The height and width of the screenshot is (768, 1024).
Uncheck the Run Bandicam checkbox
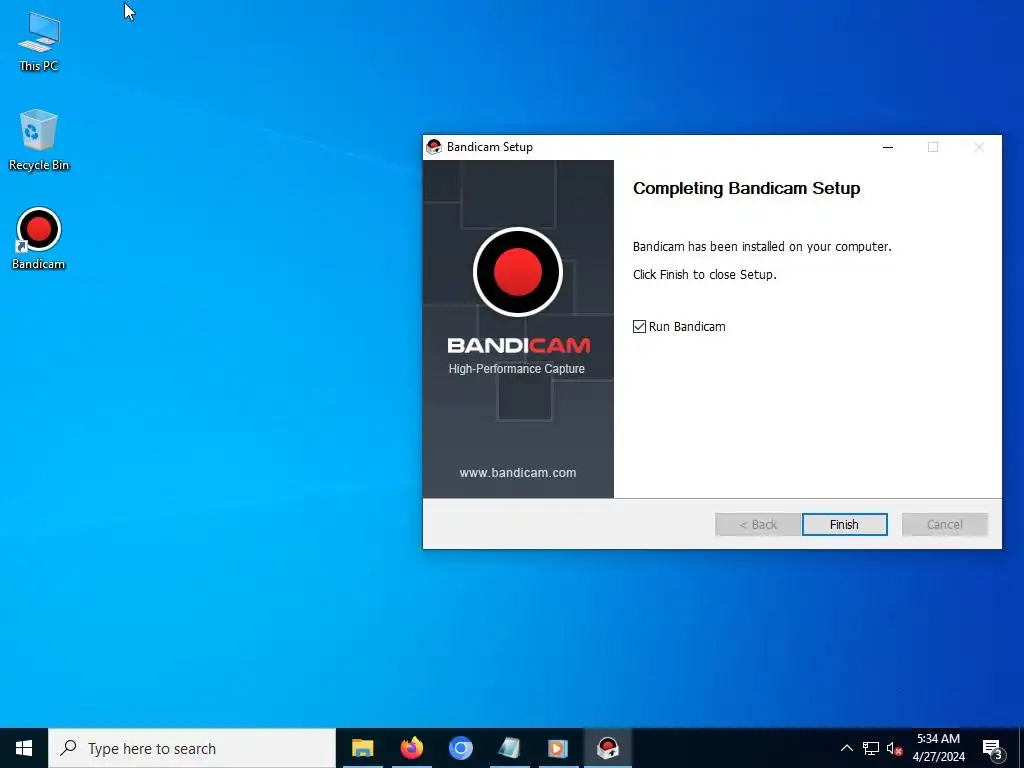tap(639, 327)
